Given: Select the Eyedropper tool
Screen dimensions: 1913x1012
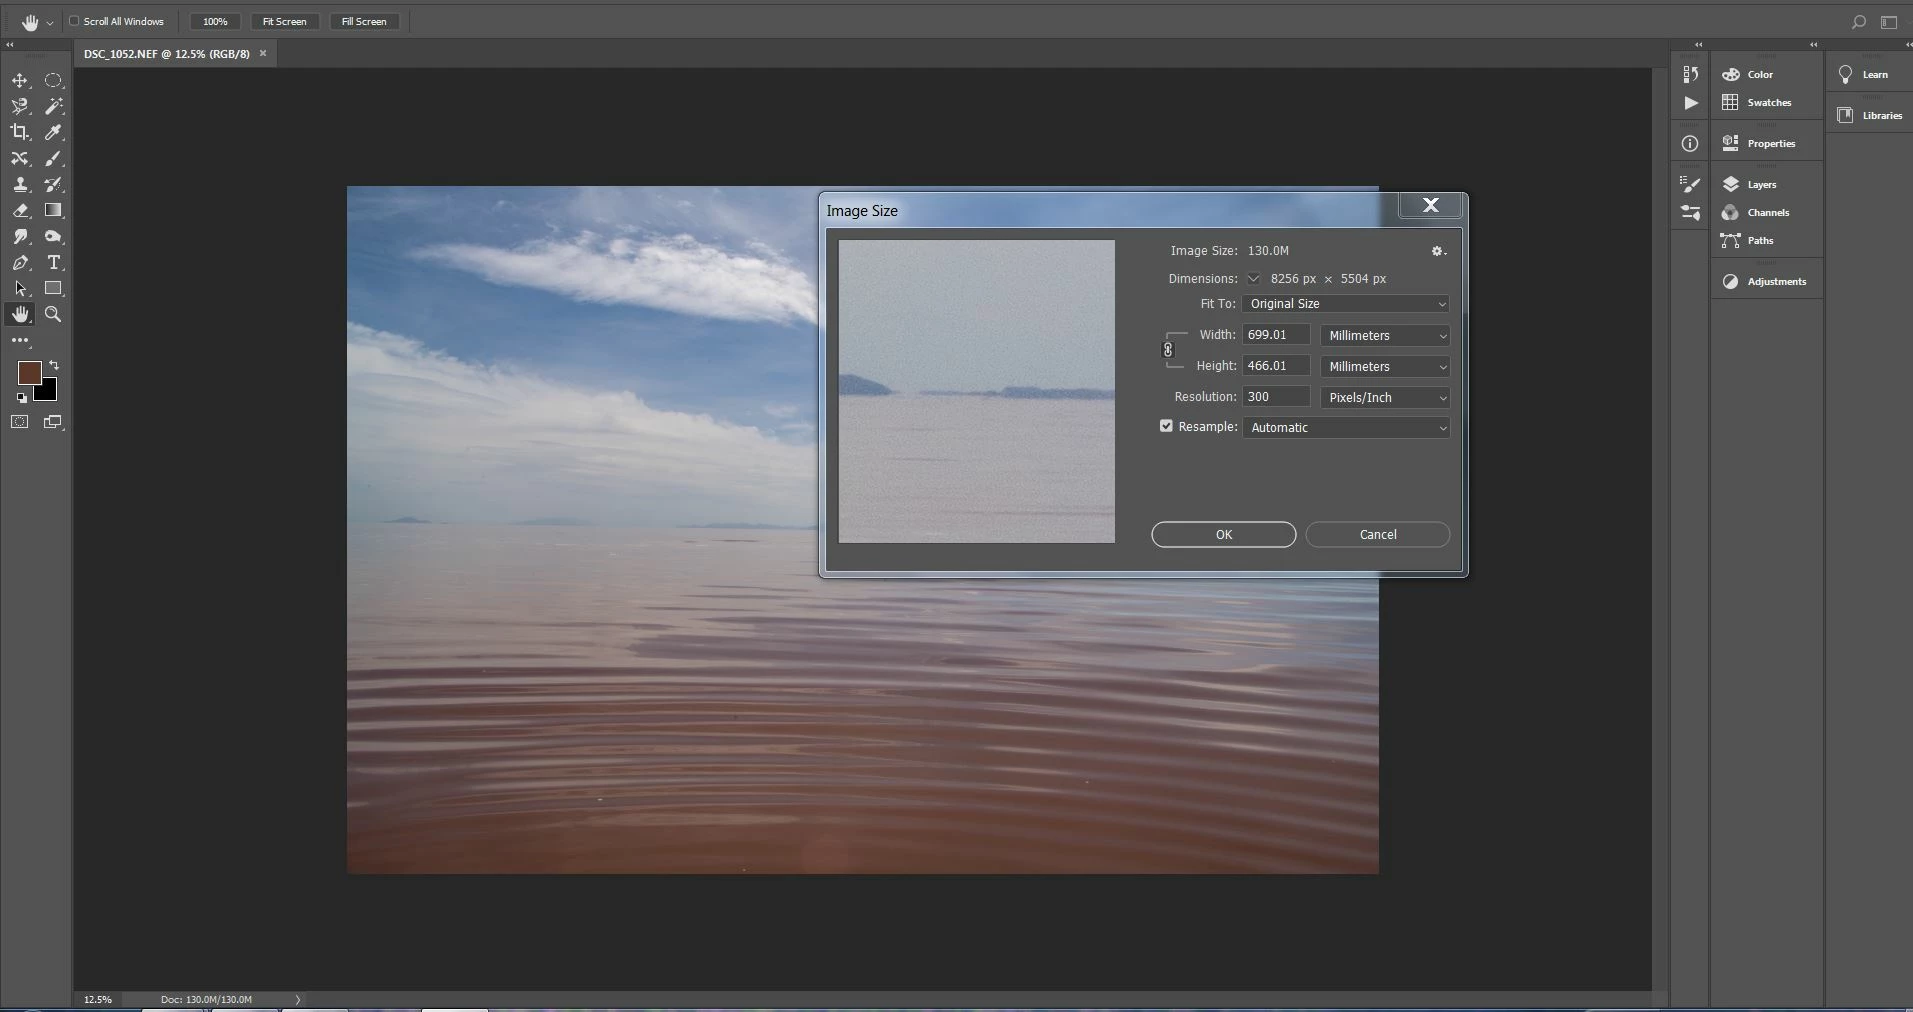Looking at the screenshot, I should (x=54, y=132).
